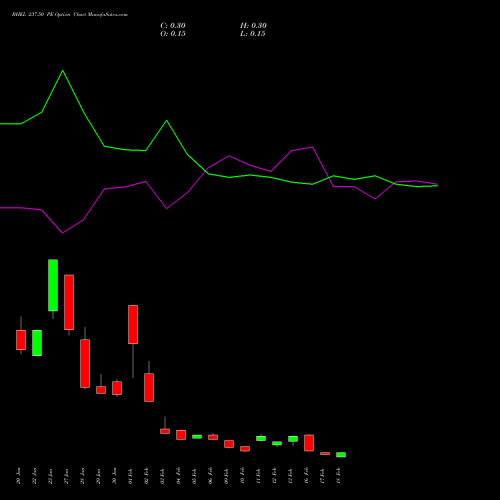Click the 30 Jan date label

pos(115,476)
